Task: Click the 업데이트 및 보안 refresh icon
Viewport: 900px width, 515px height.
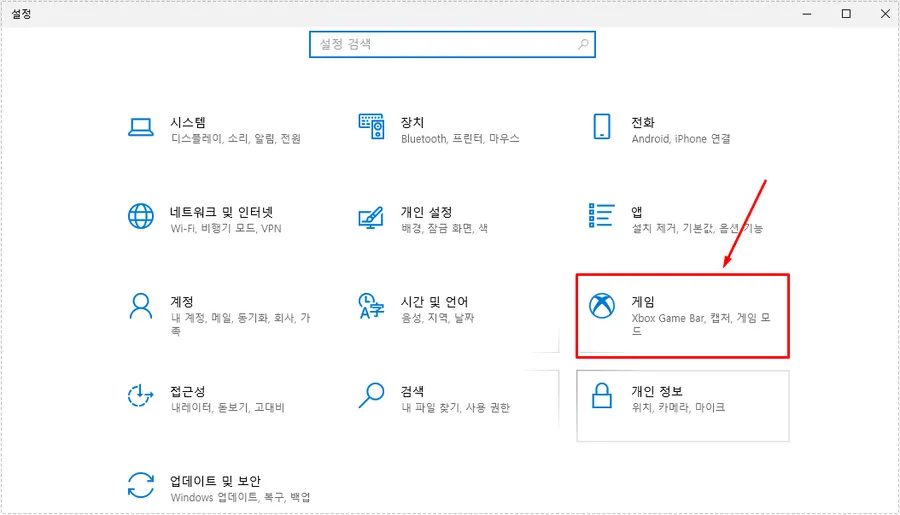Action: click(x=141, y=485)
